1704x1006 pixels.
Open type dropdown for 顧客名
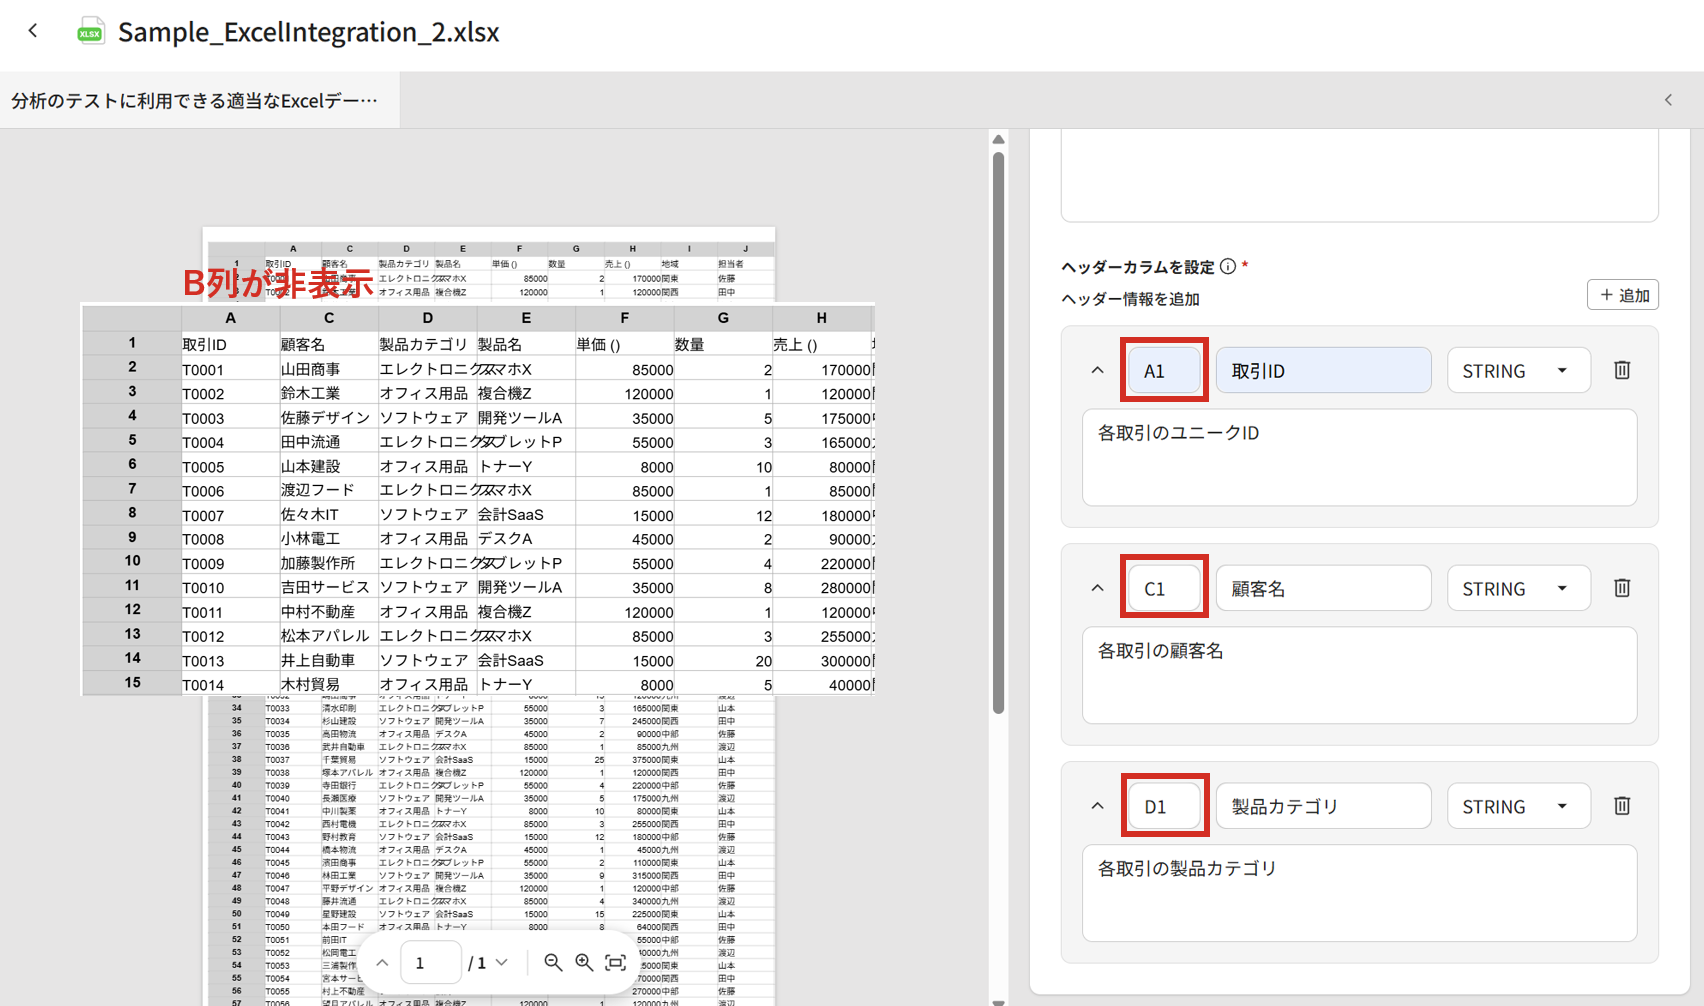click(x=1517, y=589)
